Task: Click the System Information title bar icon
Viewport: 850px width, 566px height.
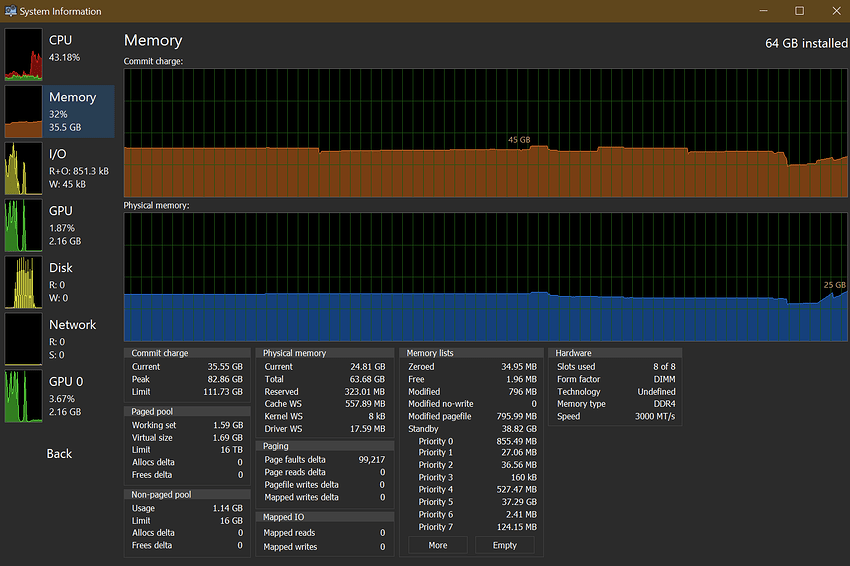Action: coord(10,11)
